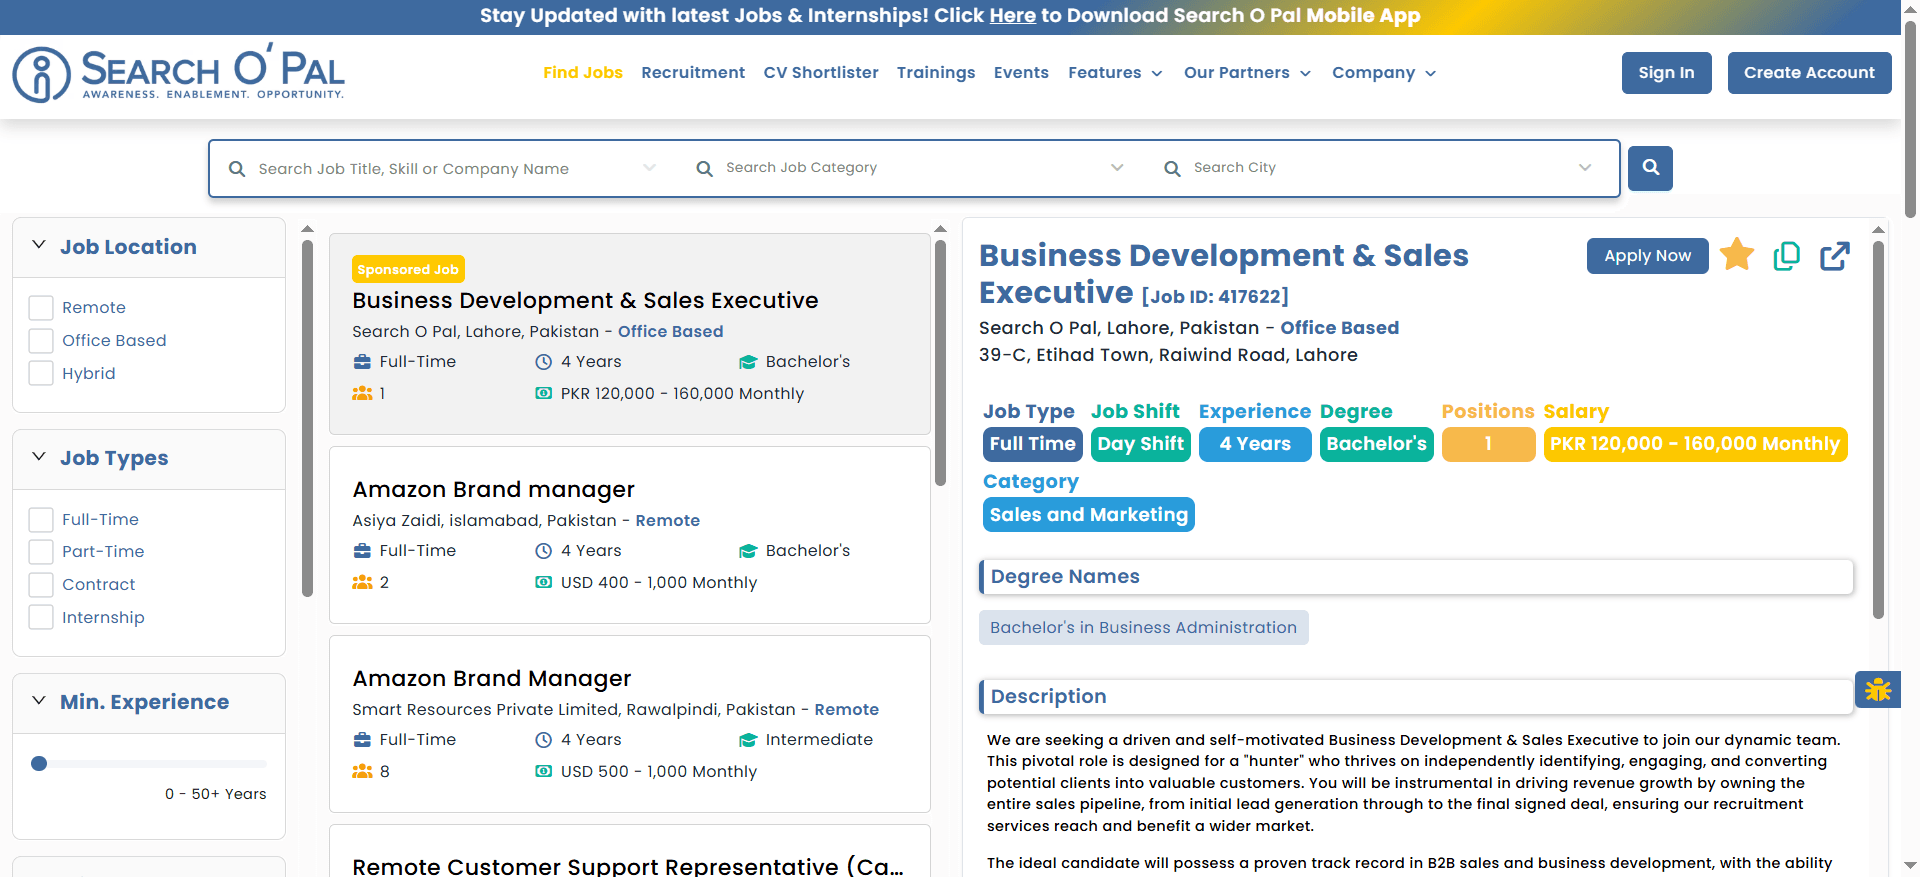This screenshot has height=877, width=1920.
Task: Open the job title search dropdown arrow
Action: [x=650, y=168]
